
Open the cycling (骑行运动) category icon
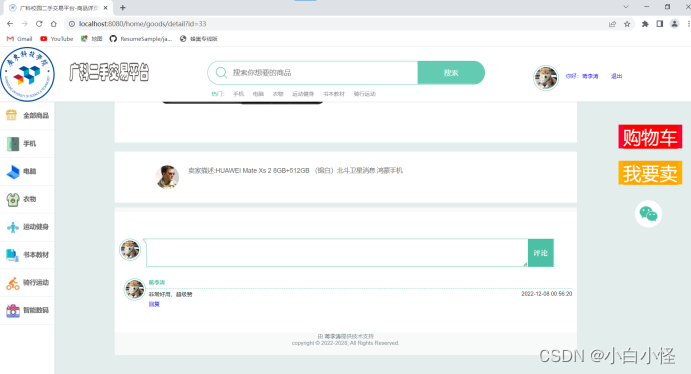point(13,283)
